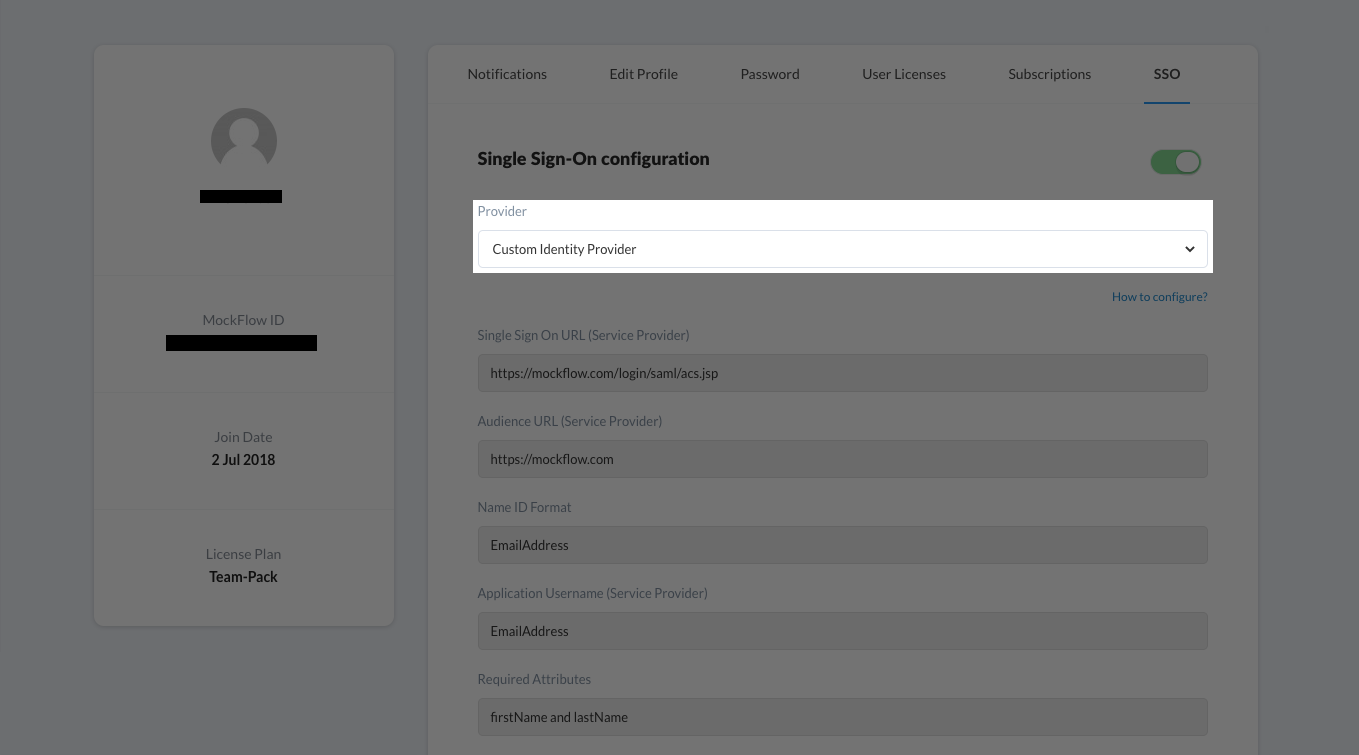Click the Team-Pack license plan text

coord(243,577)
